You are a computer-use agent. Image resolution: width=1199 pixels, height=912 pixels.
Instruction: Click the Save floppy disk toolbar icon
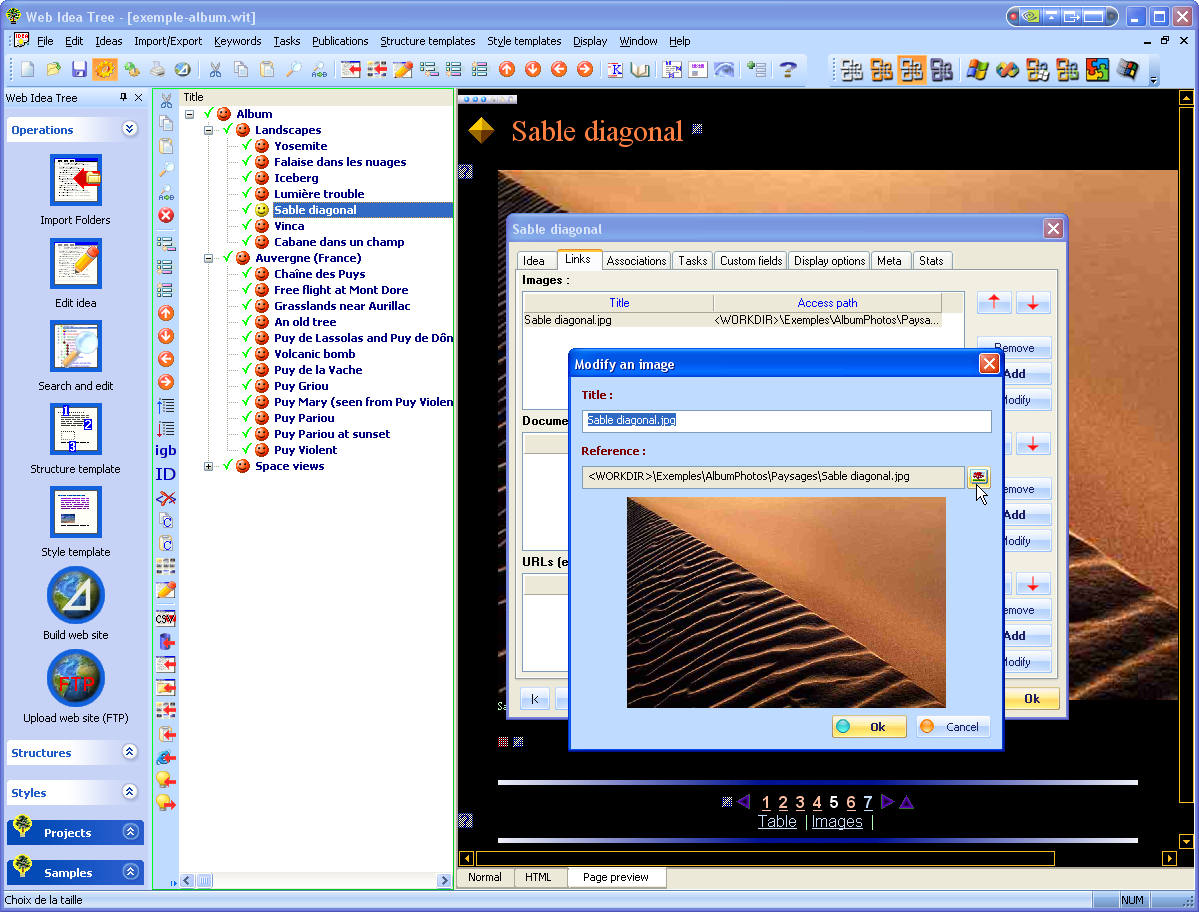coord(79,69)
